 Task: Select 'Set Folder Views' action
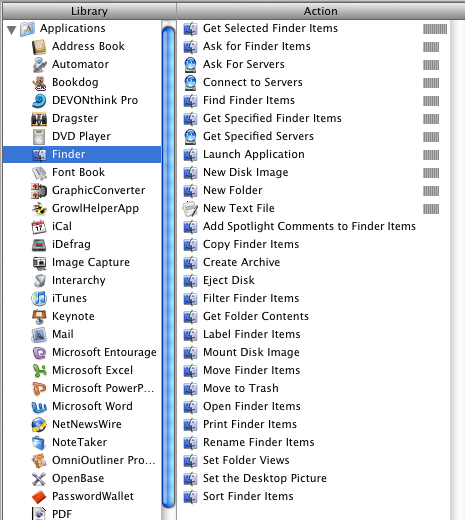(x=246, y=460)
